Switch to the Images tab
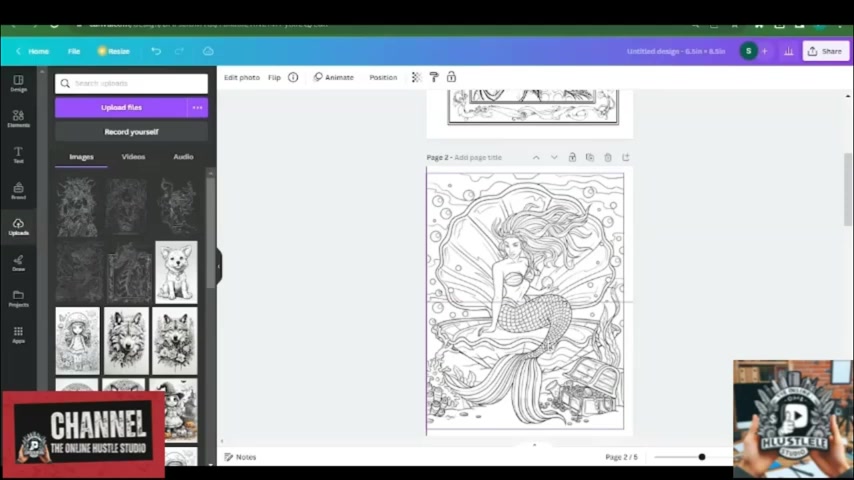The height and width of the screenshot is (480, 854). pos(81,157)
